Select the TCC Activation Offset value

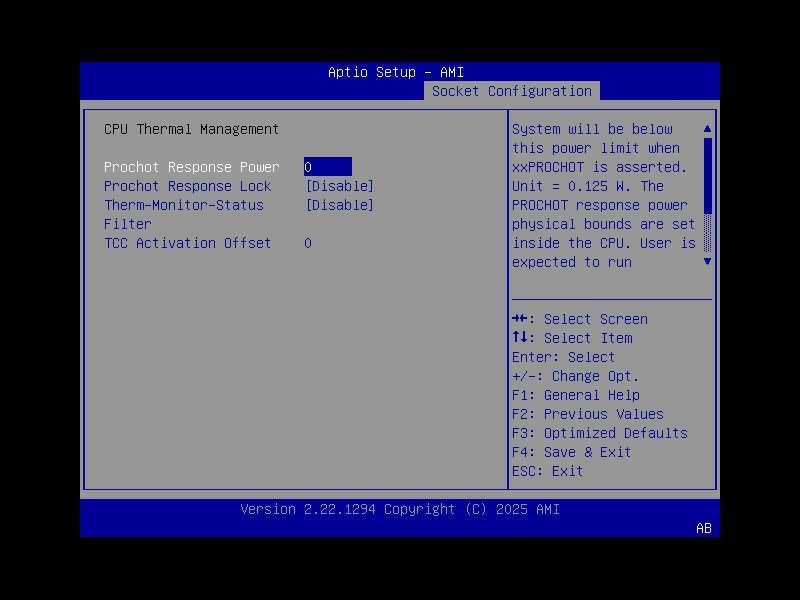pyautogui.click(x=307, y=243)
